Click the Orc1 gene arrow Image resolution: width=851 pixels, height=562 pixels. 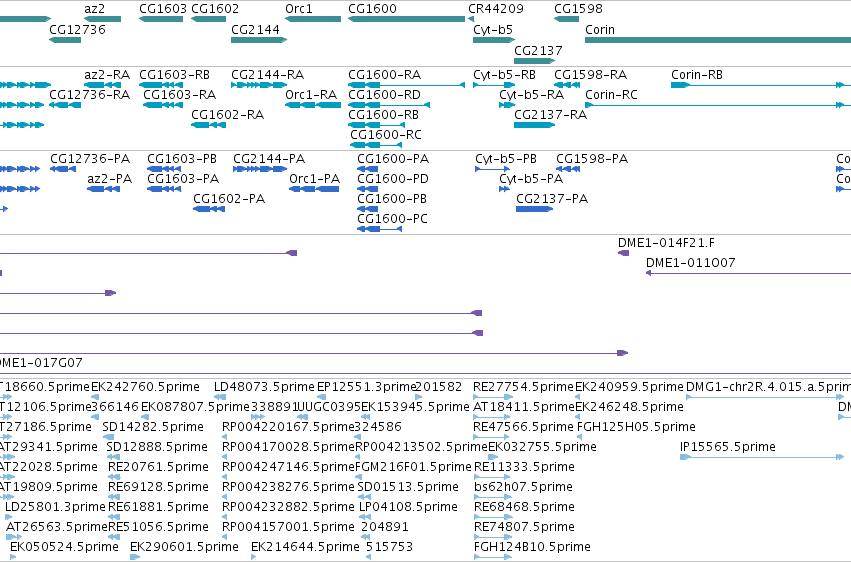point(313,19)
